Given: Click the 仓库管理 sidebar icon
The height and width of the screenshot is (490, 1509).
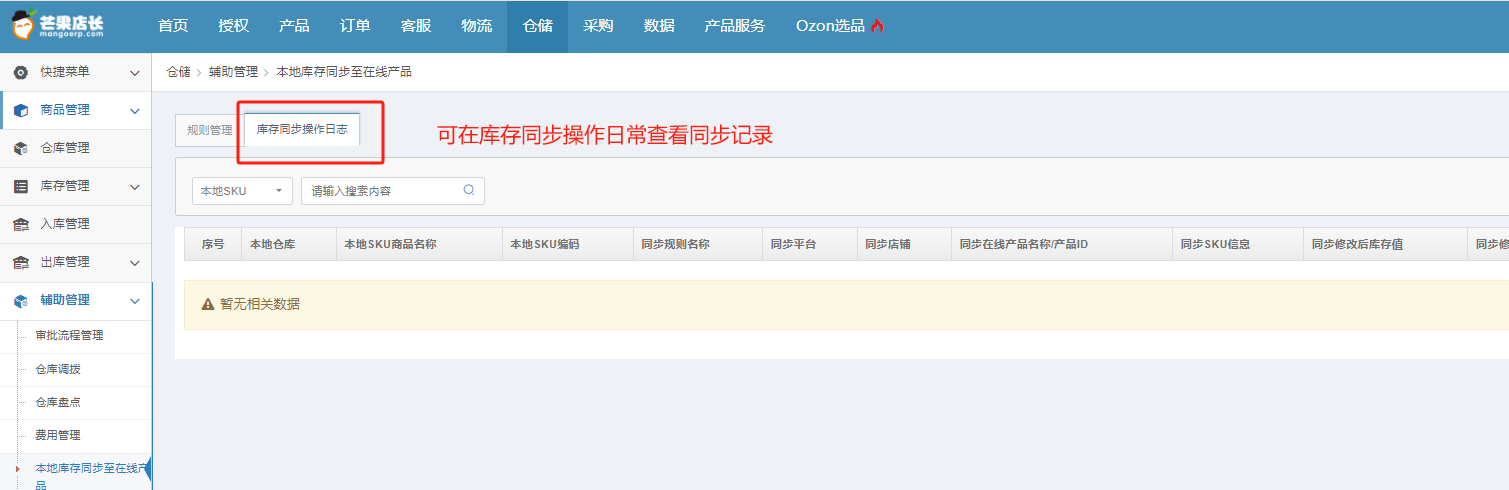Looking at the screenshot, I should [20, 148].
